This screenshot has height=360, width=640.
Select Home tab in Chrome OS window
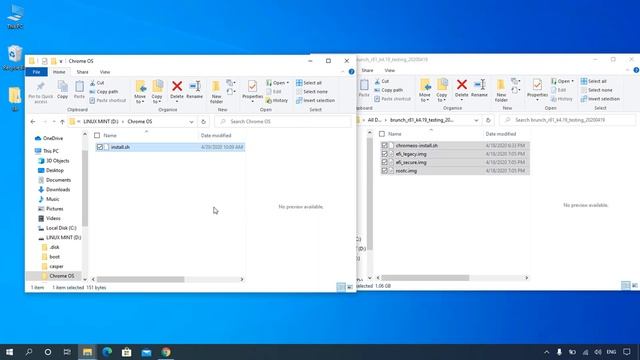pos(59,72)
